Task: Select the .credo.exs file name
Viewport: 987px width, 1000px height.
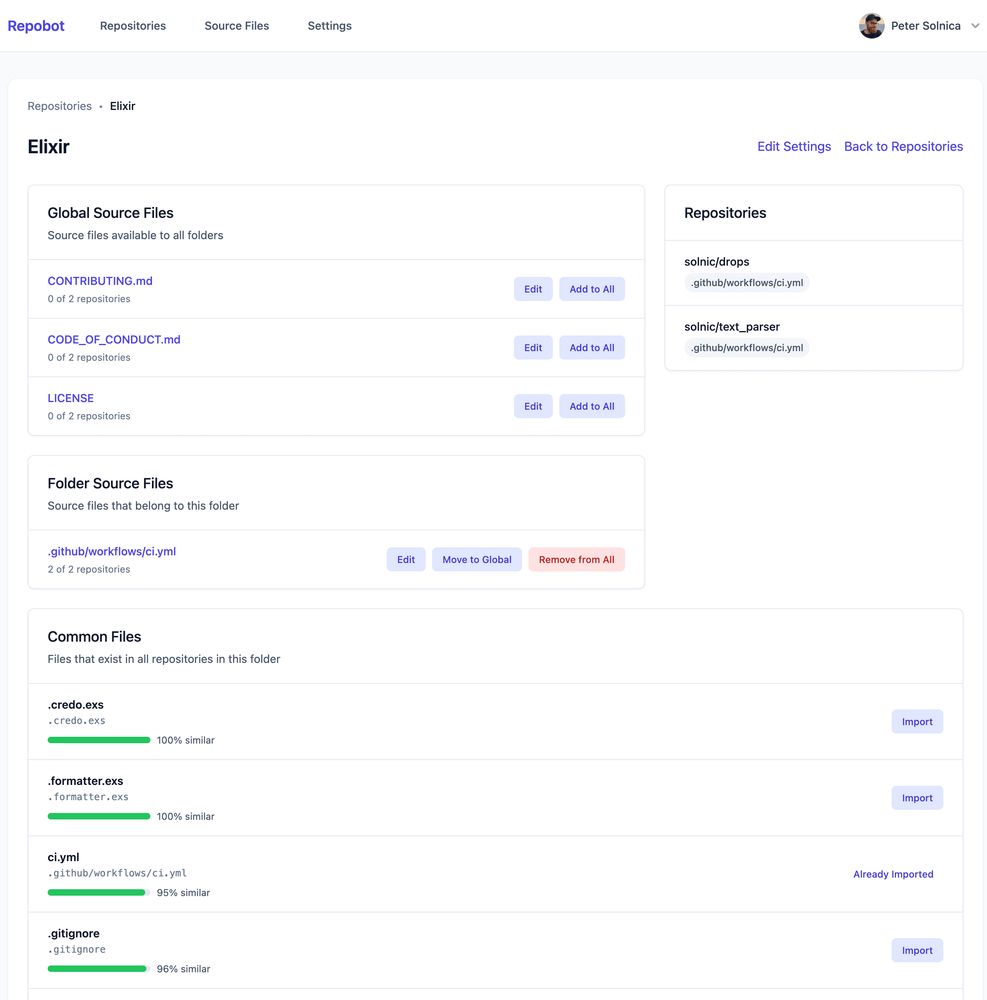Action: (75, 705)
